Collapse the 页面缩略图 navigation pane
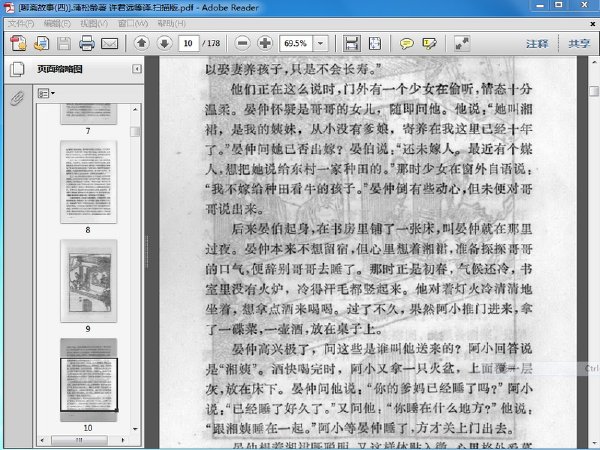The image size is (600, 450). pyautogui.click(x=137, y=69)
